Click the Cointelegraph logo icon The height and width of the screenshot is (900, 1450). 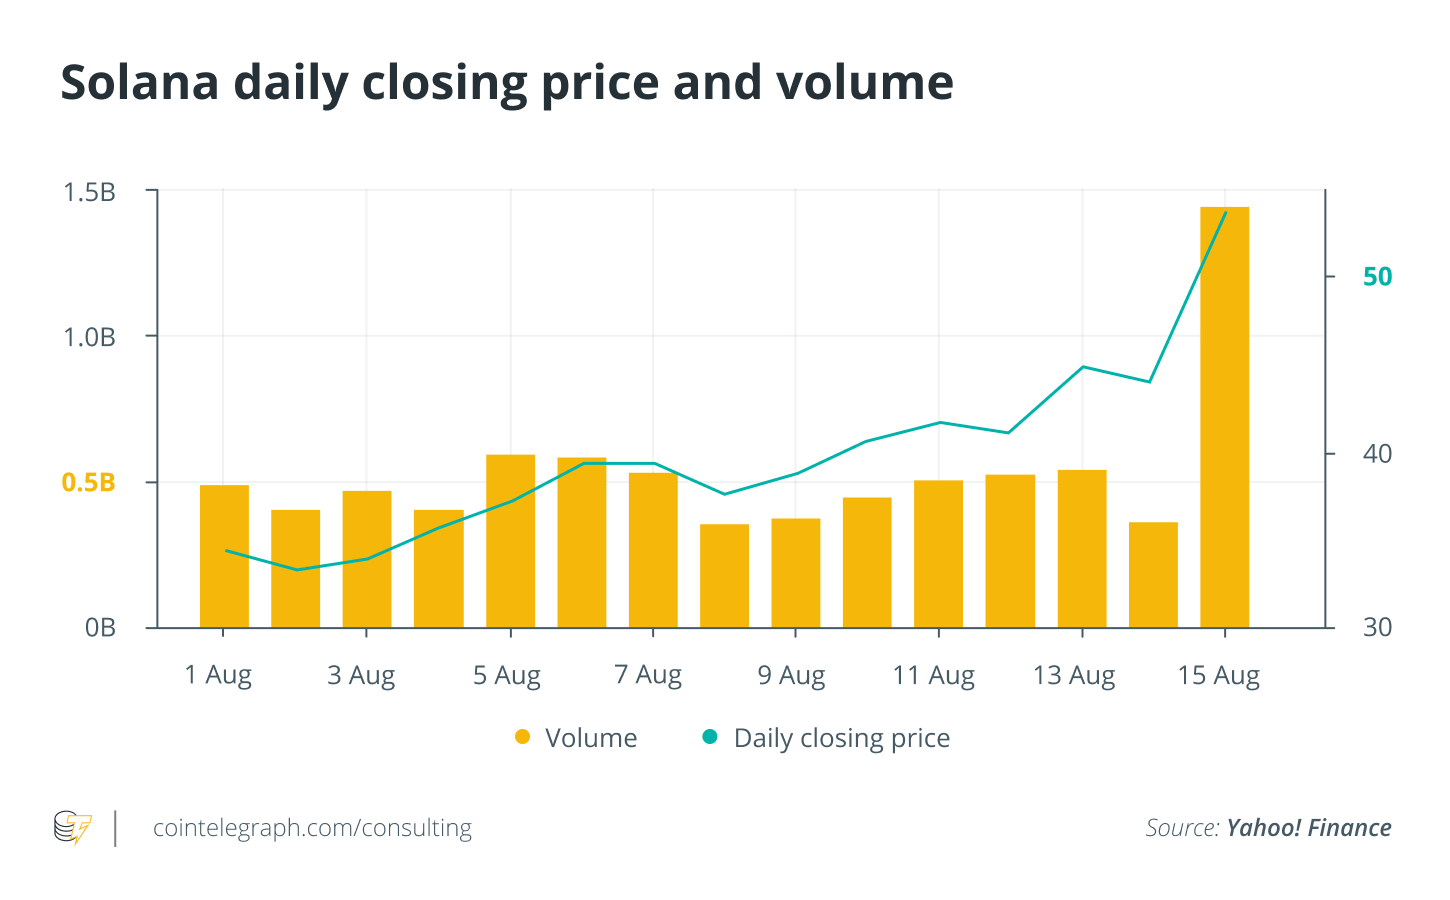coord(72,828)
